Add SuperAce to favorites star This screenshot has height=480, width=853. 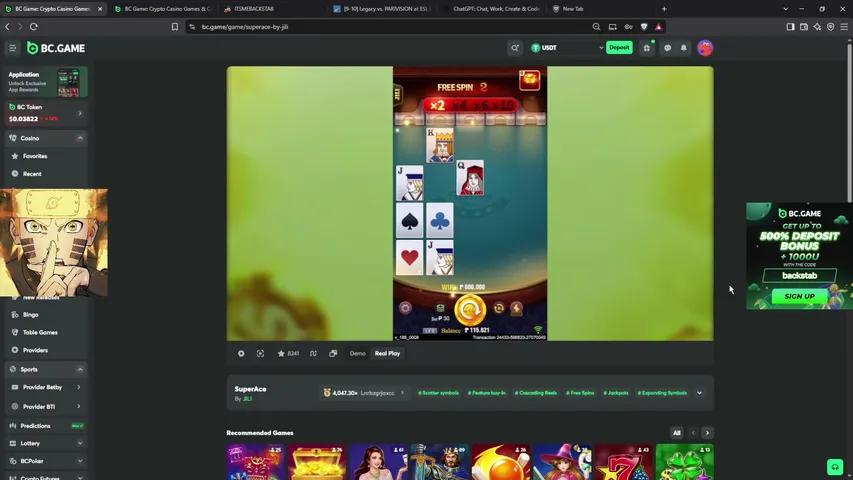click(281, 353)
